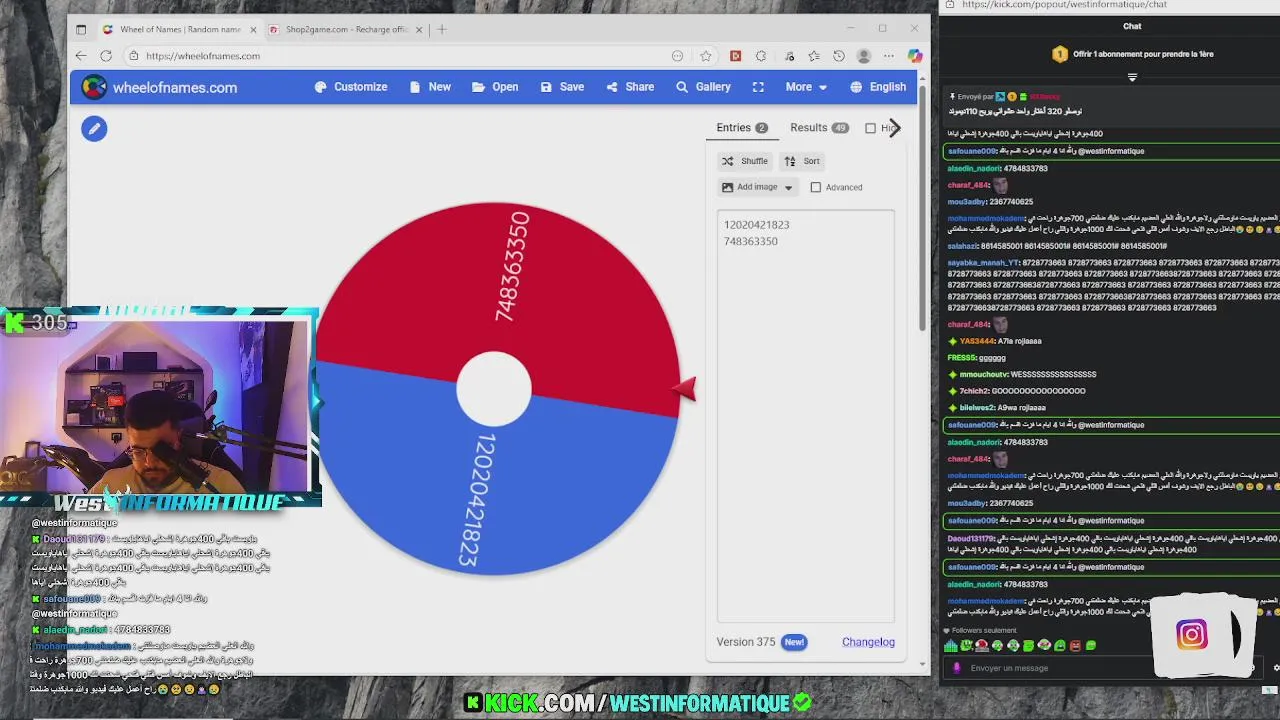Screen dimensions: 1280x720
Task: Click the Wheel of Names logo
Action: coord(94,87)
